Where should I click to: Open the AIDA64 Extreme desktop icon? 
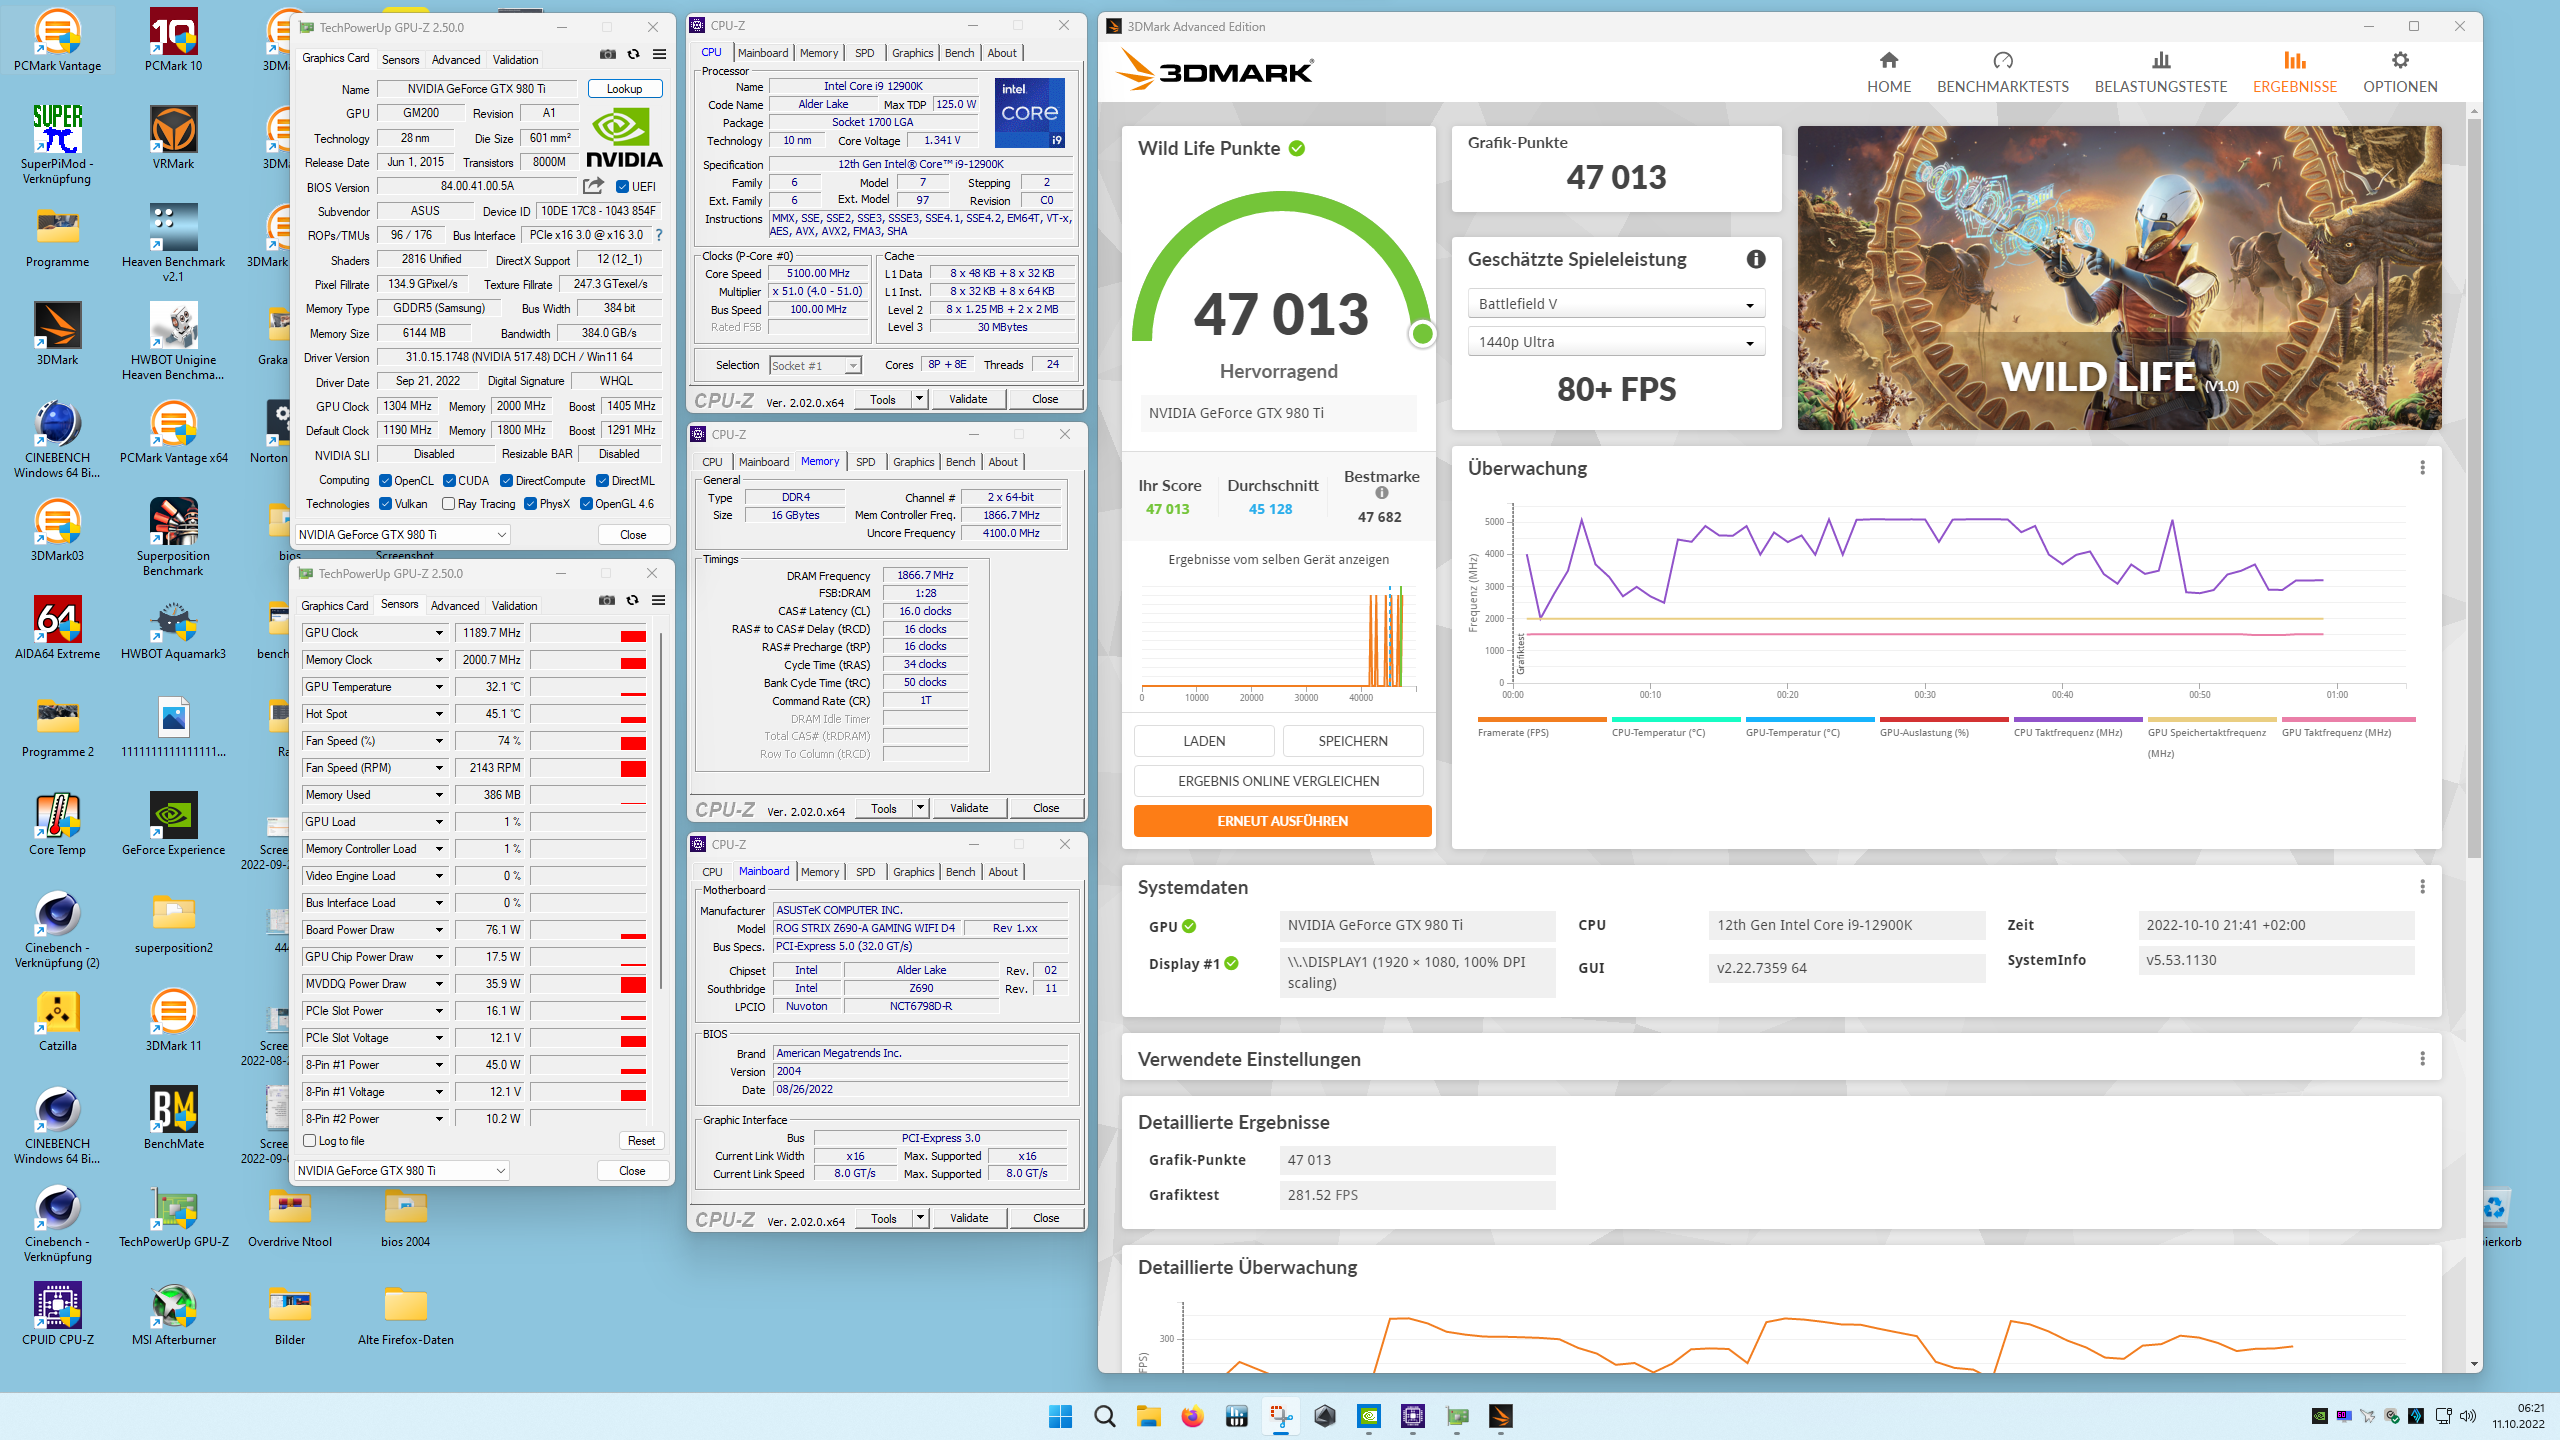pyautogui.click(x=57, y=629)
